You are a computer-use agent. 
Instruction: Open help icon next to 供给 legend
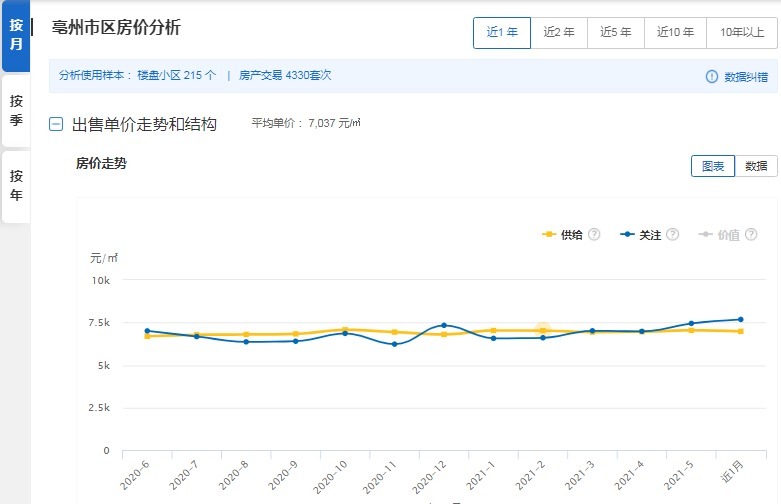tap(594, 234)
